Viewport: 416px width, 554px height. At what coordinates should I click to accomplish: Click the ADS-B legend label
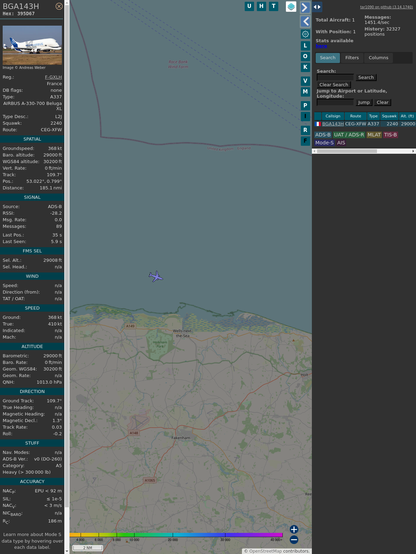(323, 135)
